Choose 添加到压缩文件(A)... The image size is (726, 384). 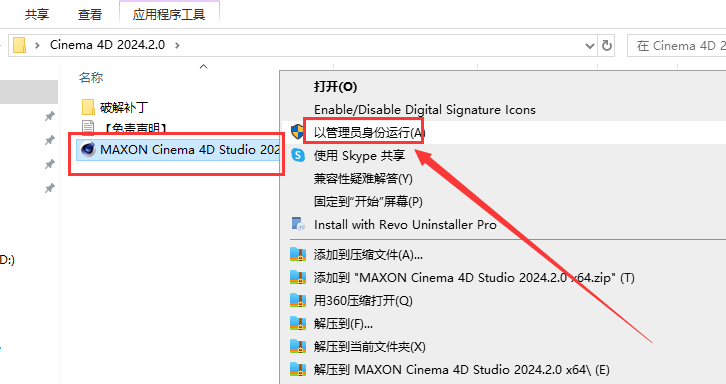point(368,255)
